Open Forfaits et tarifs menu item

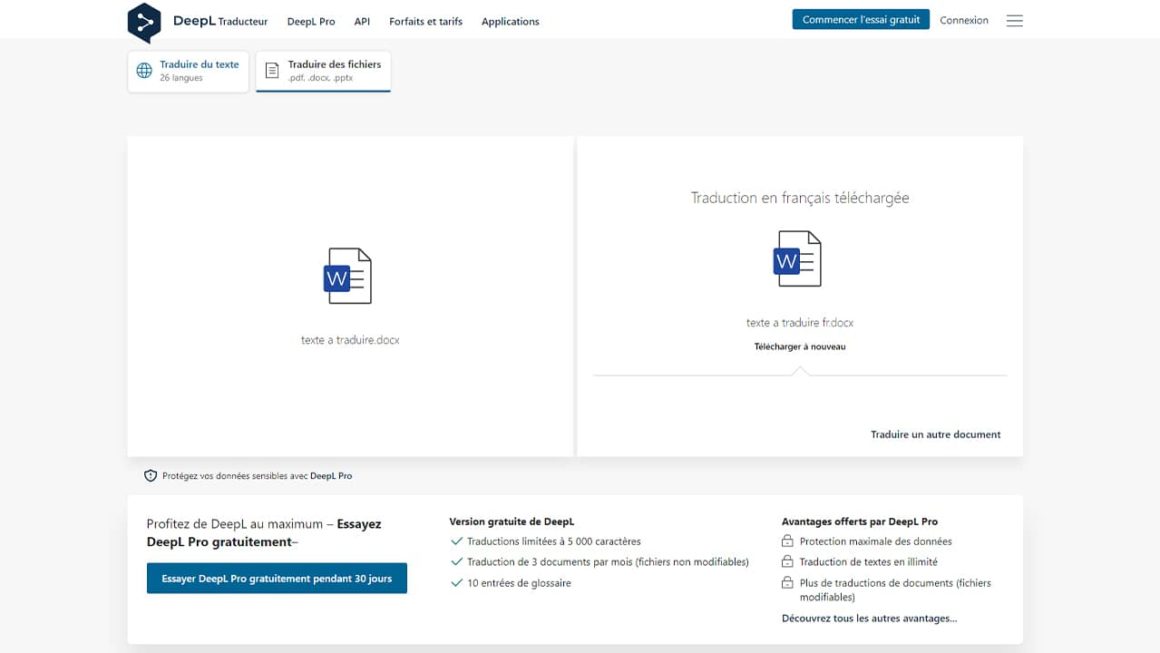(x=425, y=21)
